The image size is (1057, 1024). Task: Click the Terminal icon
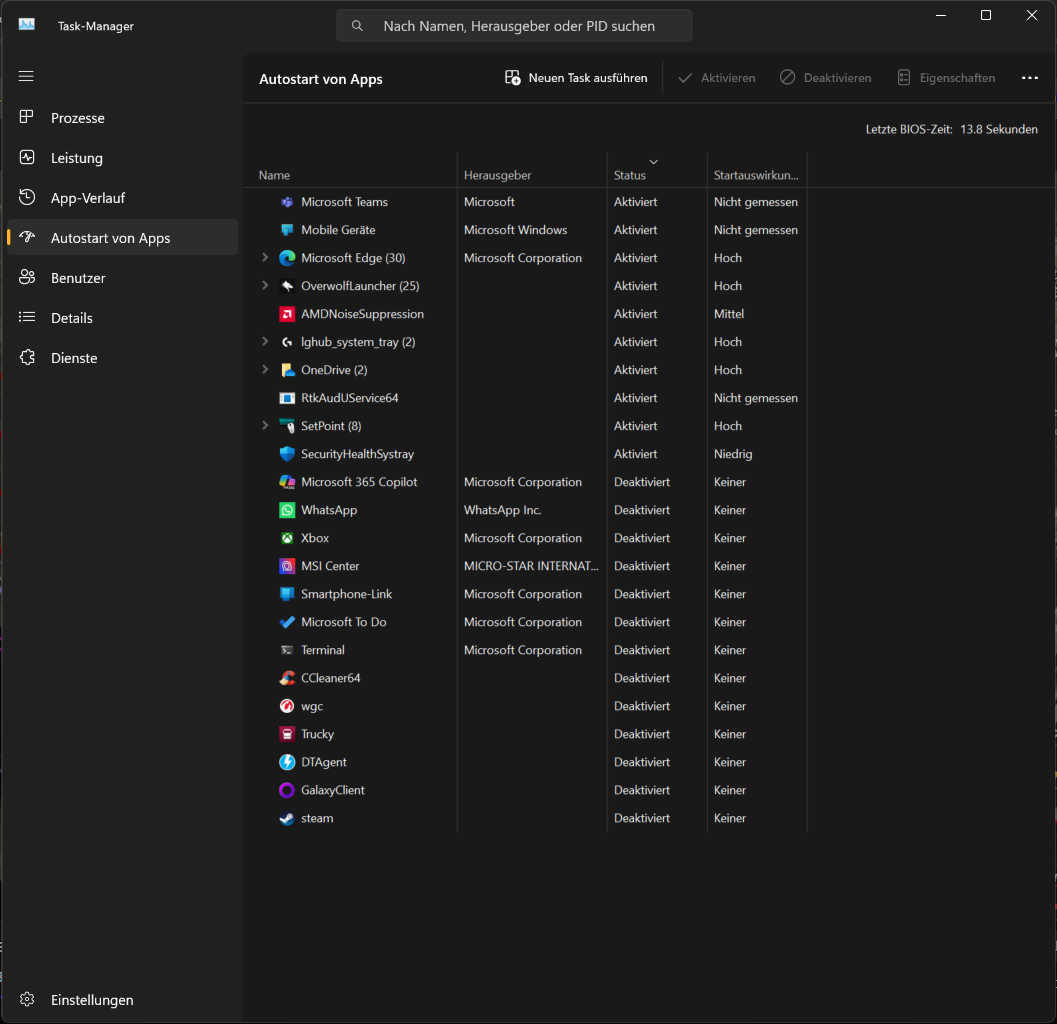pos(287,650)
